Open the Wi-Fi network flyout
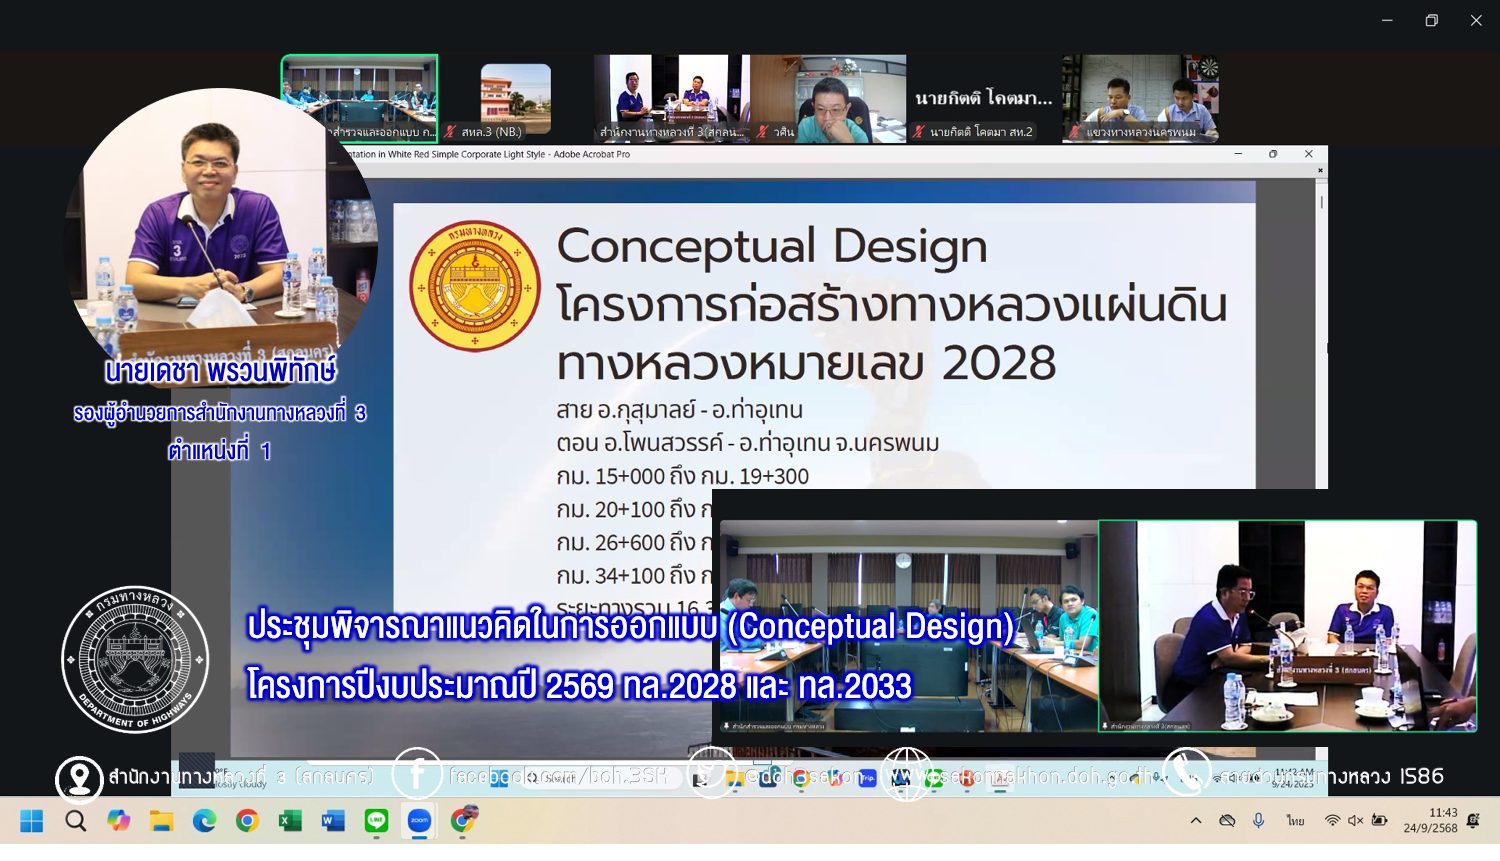 point(1332,821)
